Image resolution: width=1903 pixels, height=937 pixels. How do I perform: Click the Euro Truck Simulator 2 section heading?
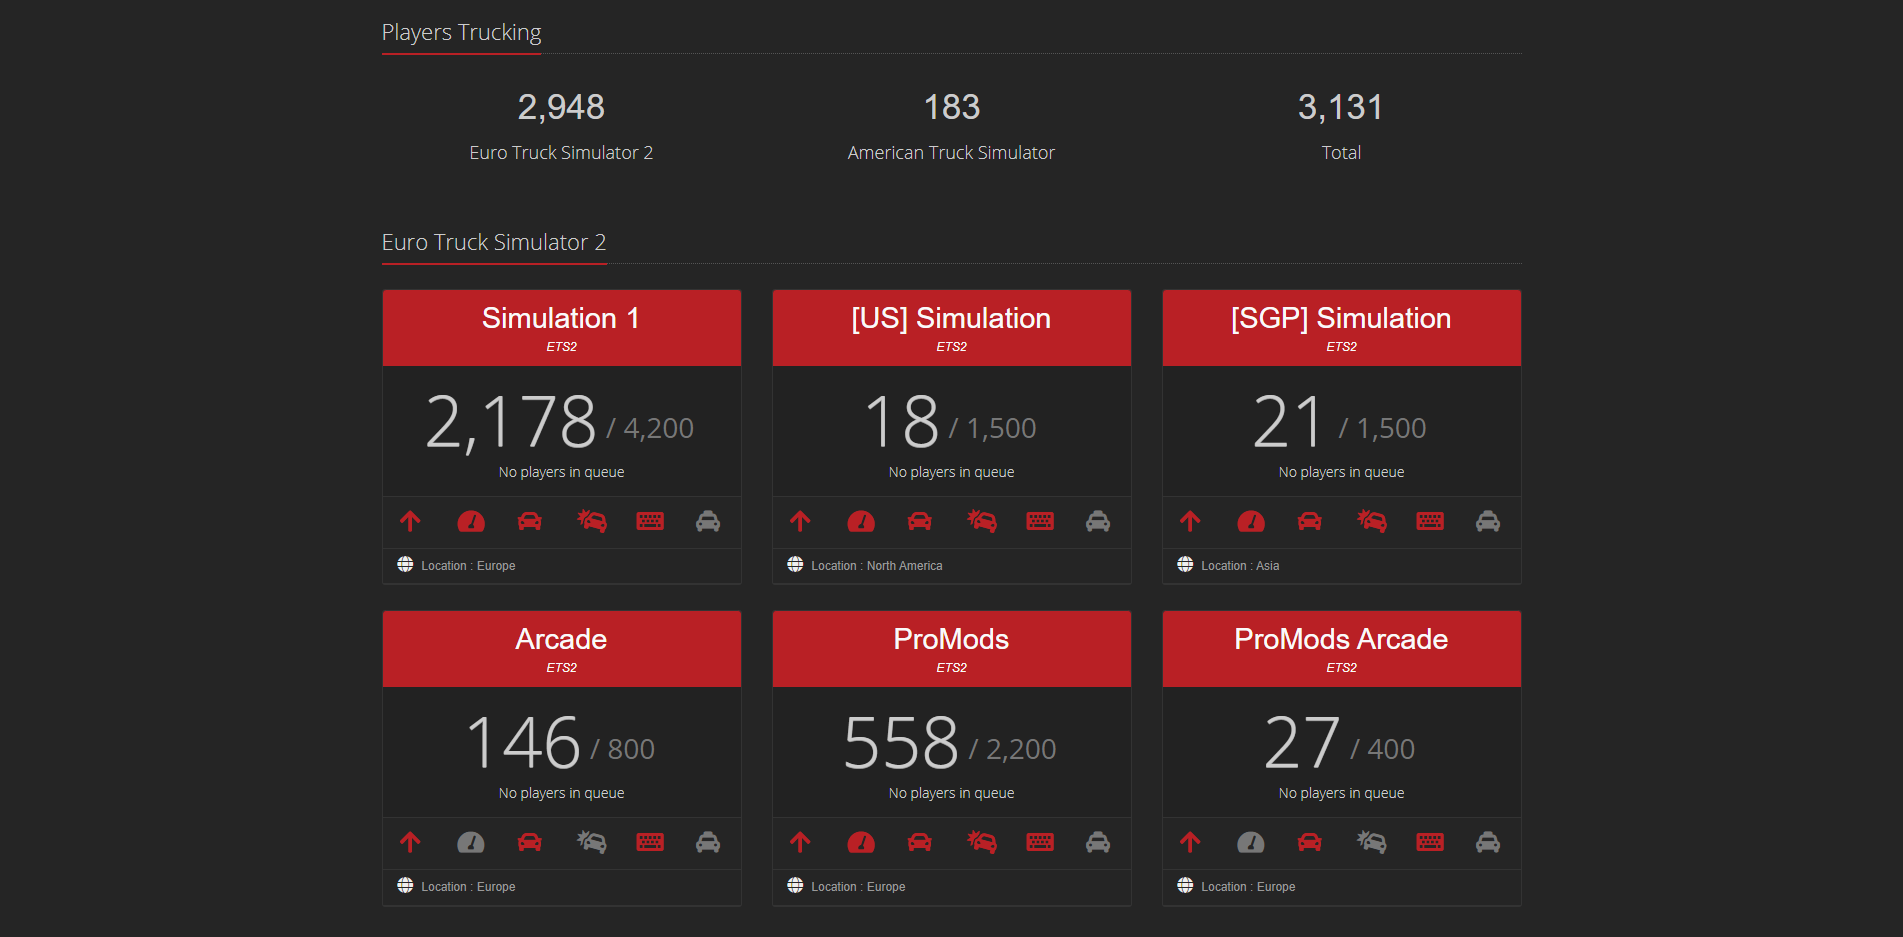(x=494, y=242)
